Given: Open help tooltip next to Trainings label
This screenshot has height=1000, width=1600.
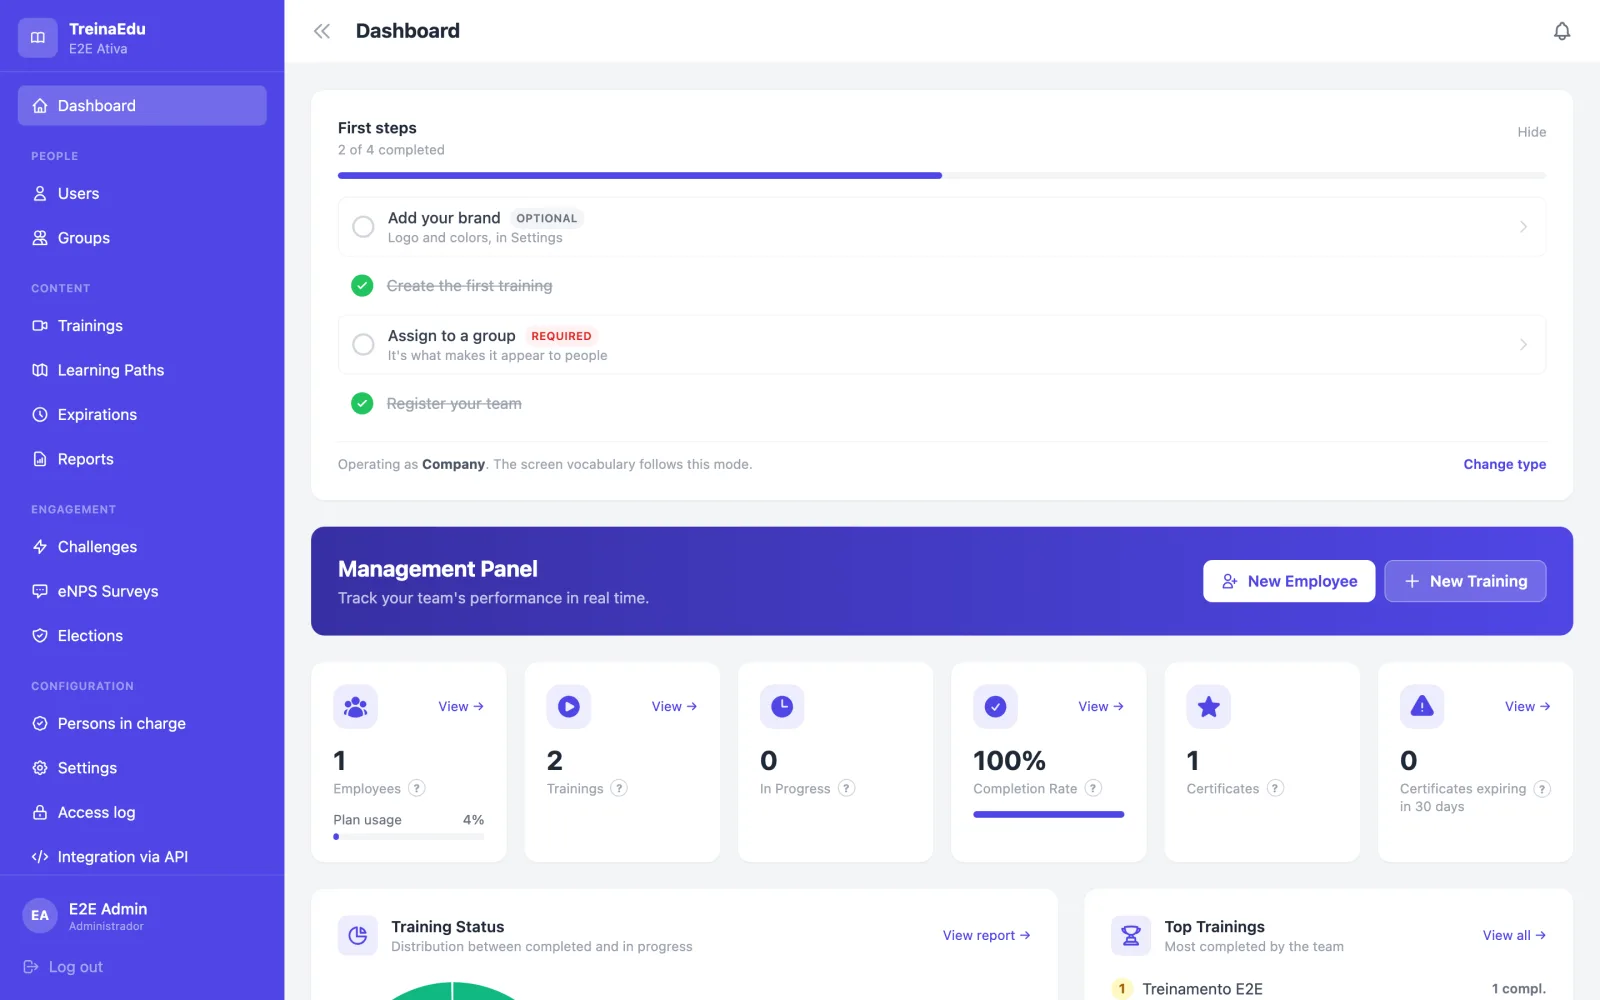Looking at the screenshot, I should click(619, 788).
